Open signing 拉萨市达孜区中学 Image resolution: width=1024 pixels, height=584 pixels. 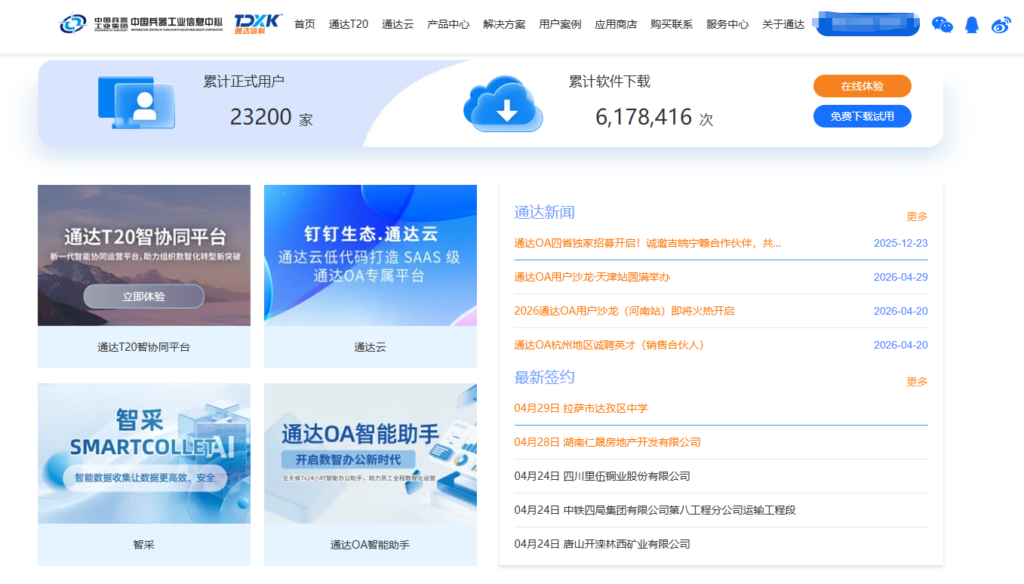(581, 408)
